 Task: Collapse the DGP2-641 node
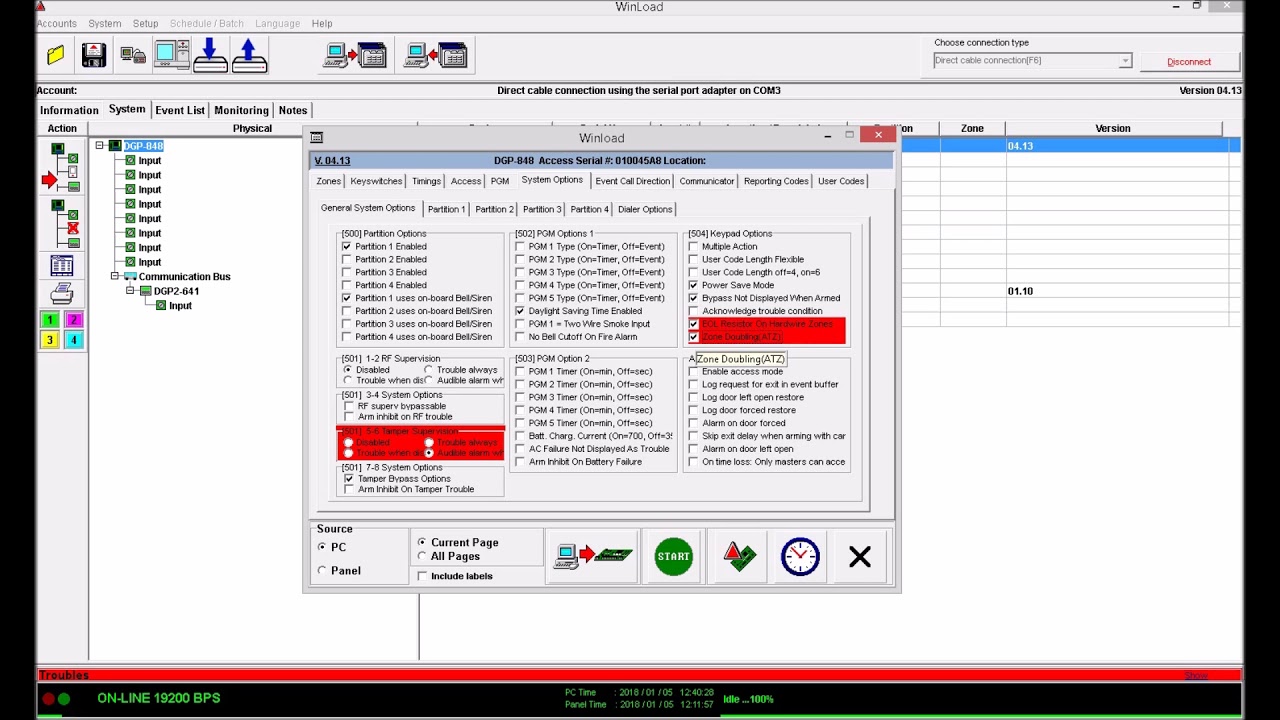click(130, 291)
